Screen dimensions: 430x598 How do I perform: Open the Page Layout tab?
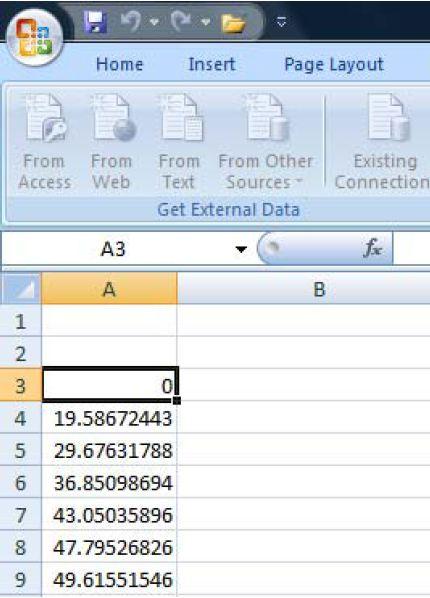coord(334,64)
